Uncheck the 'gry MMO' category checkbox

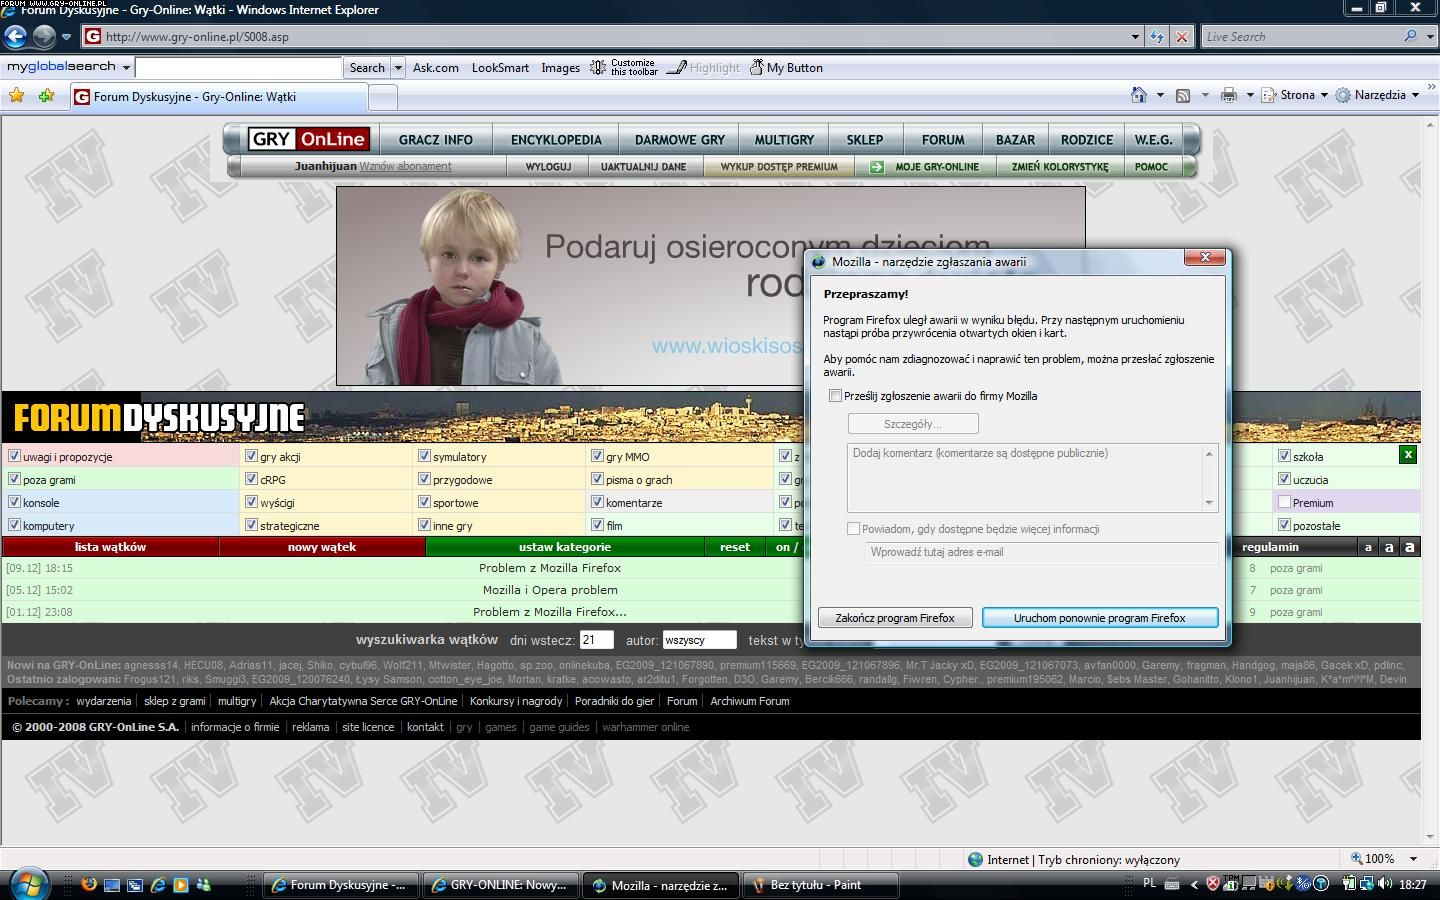click(597, 456)
